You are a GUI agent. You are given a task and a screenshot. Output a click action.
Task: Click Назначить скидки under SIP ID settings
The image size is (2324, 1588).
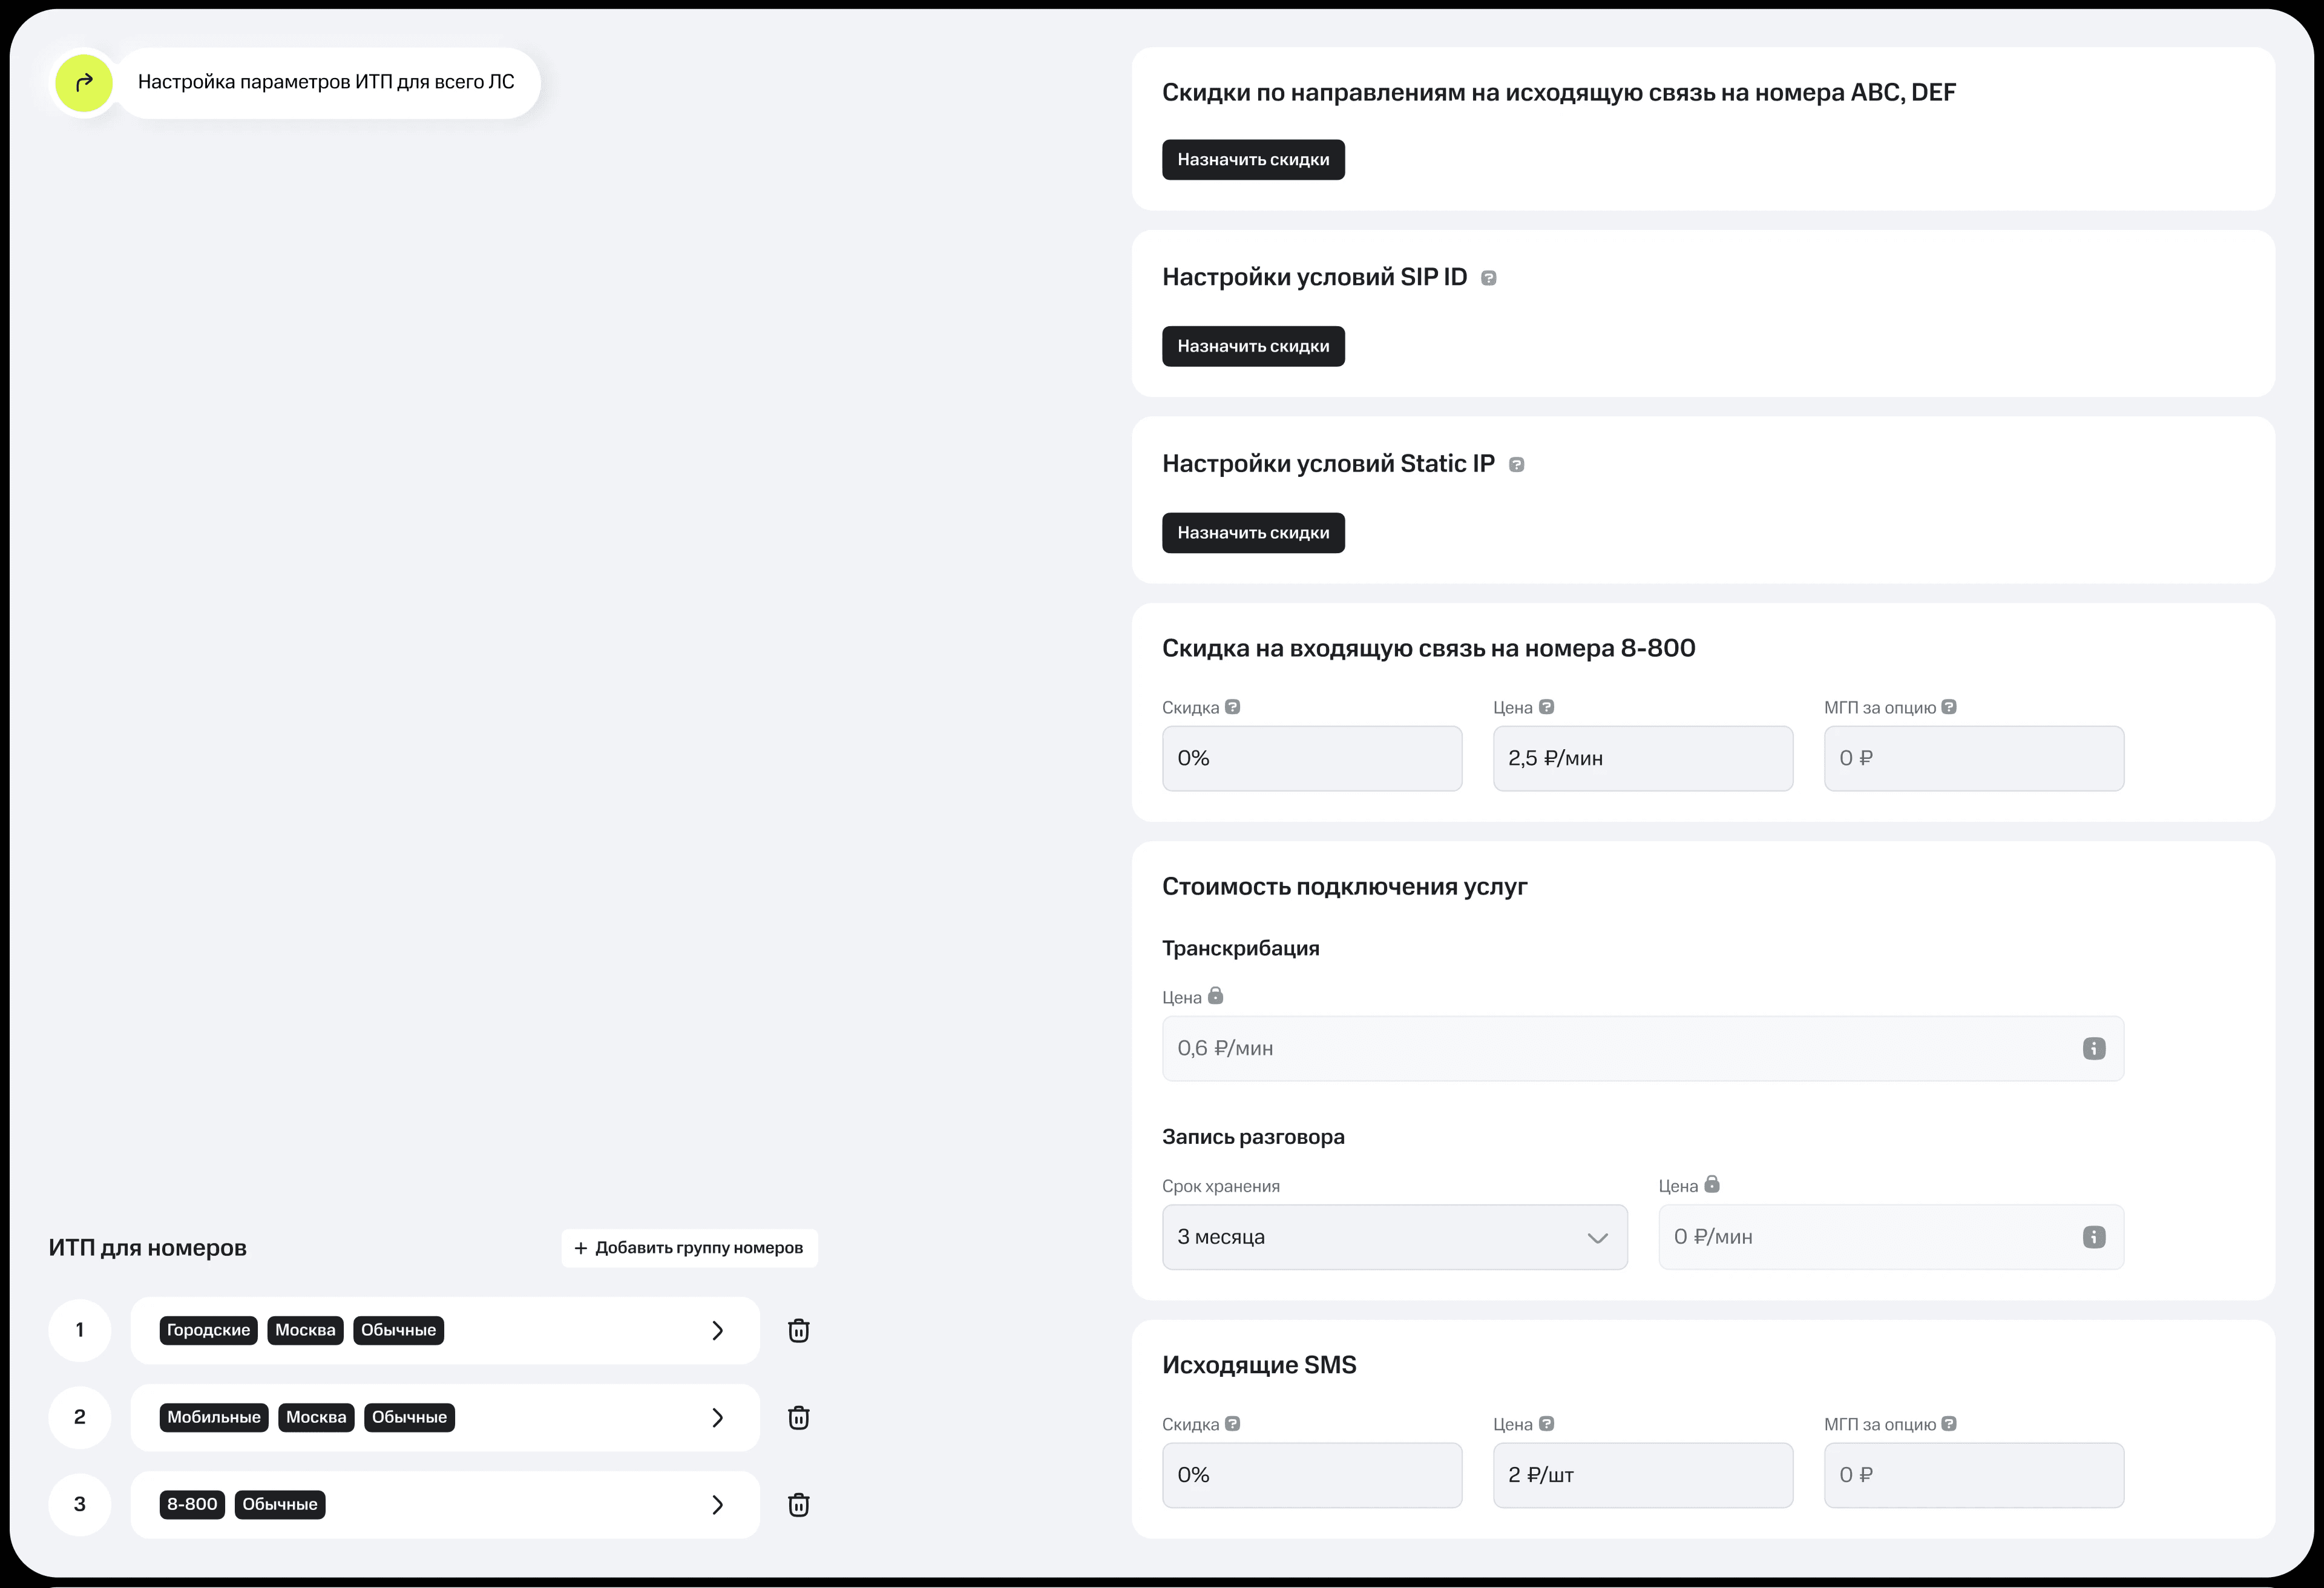[x=1252, y=346]
